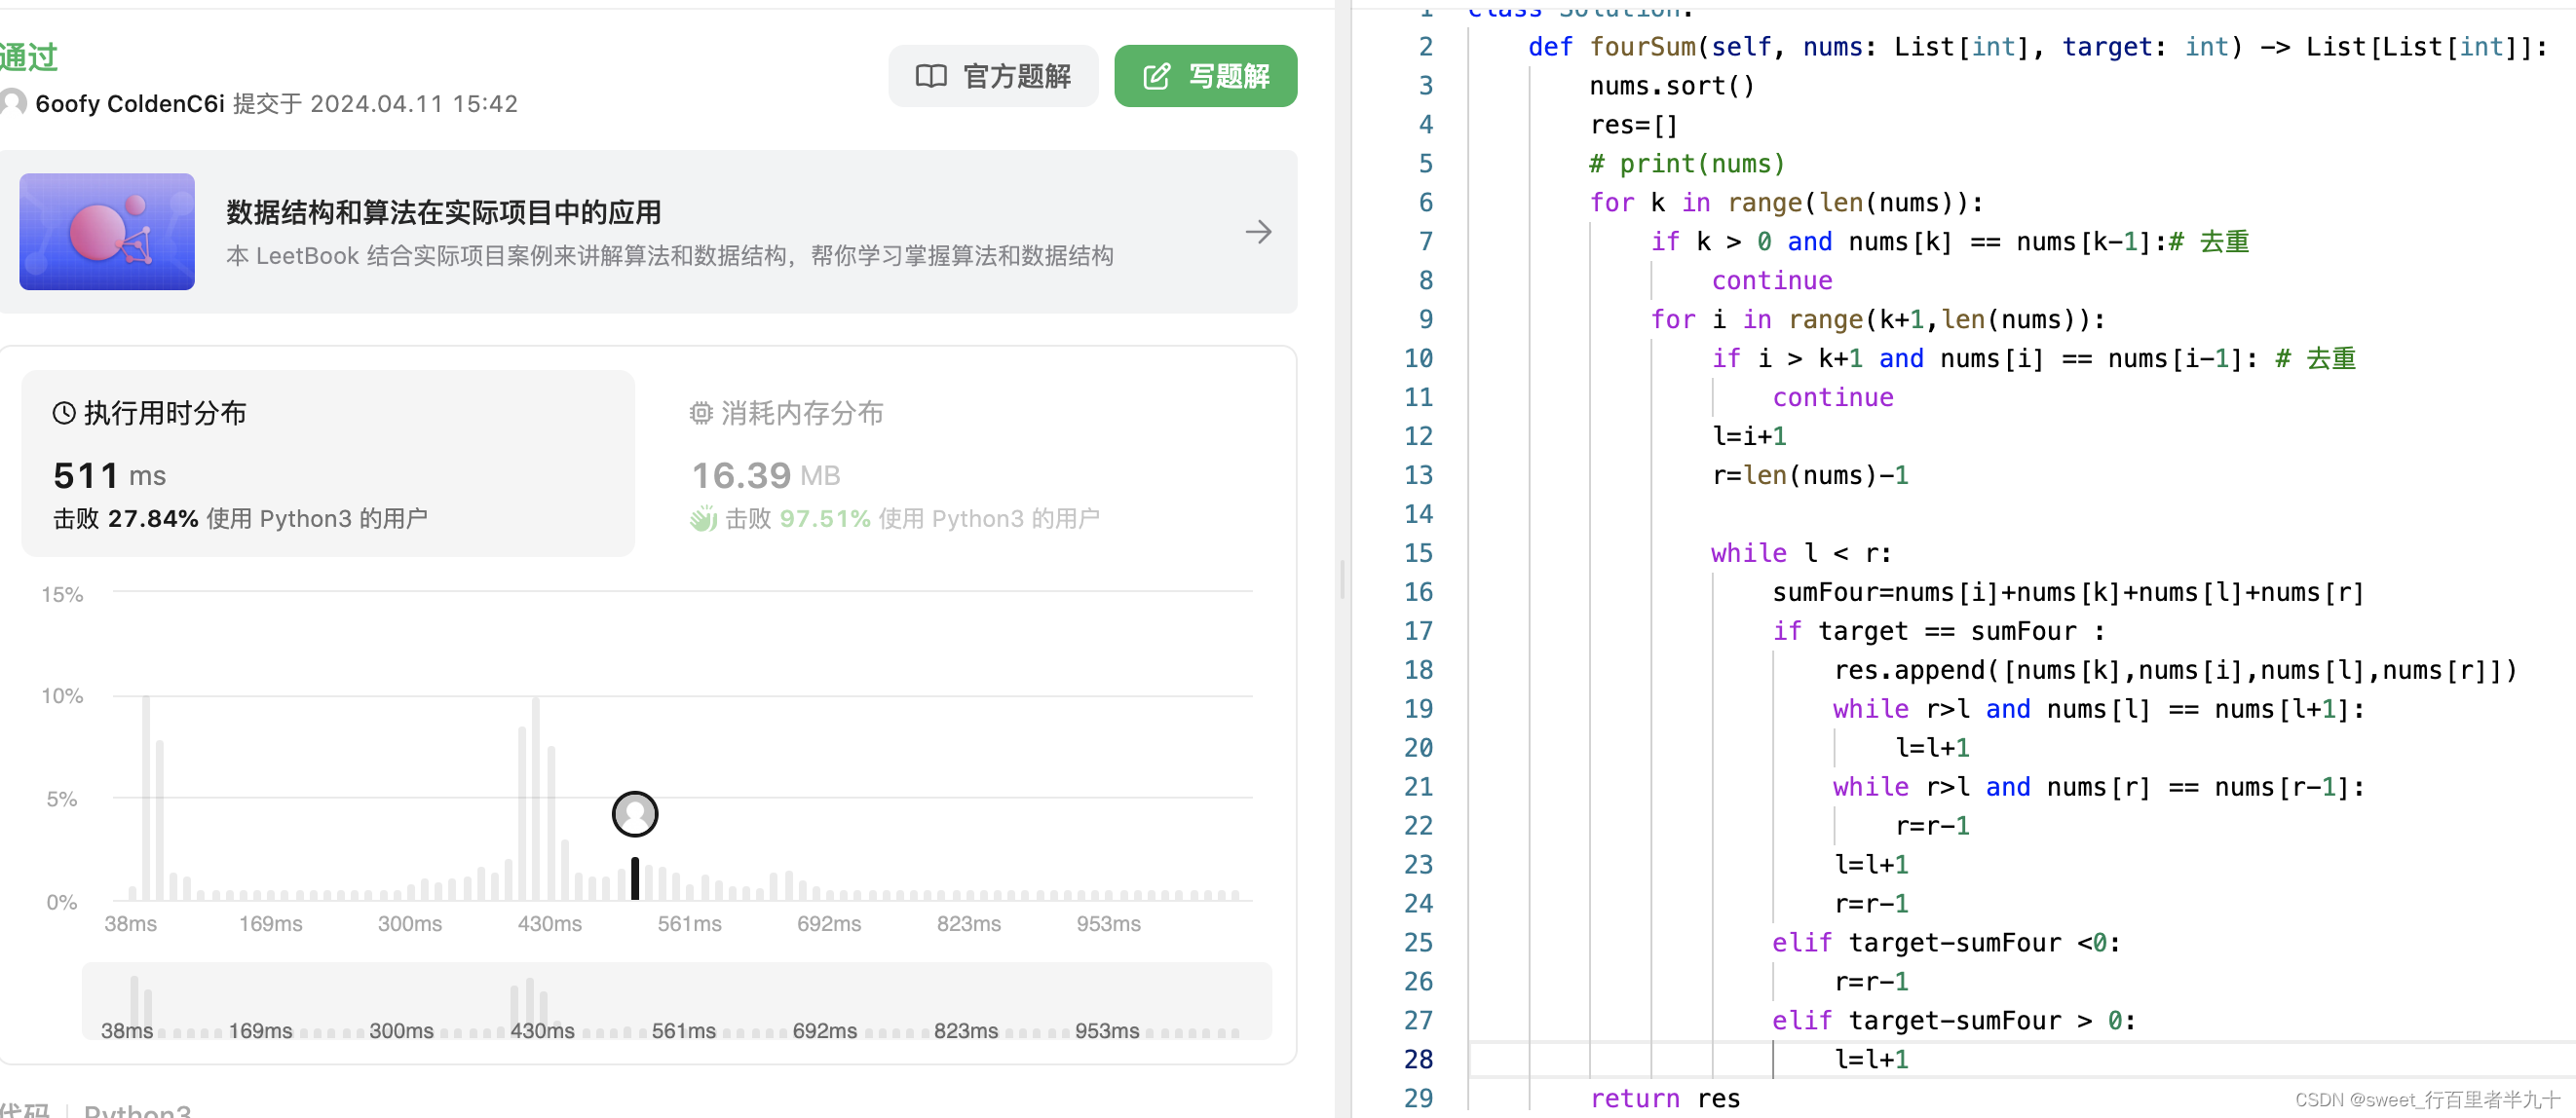Click the black bar marking your runtime

point(635,878)
